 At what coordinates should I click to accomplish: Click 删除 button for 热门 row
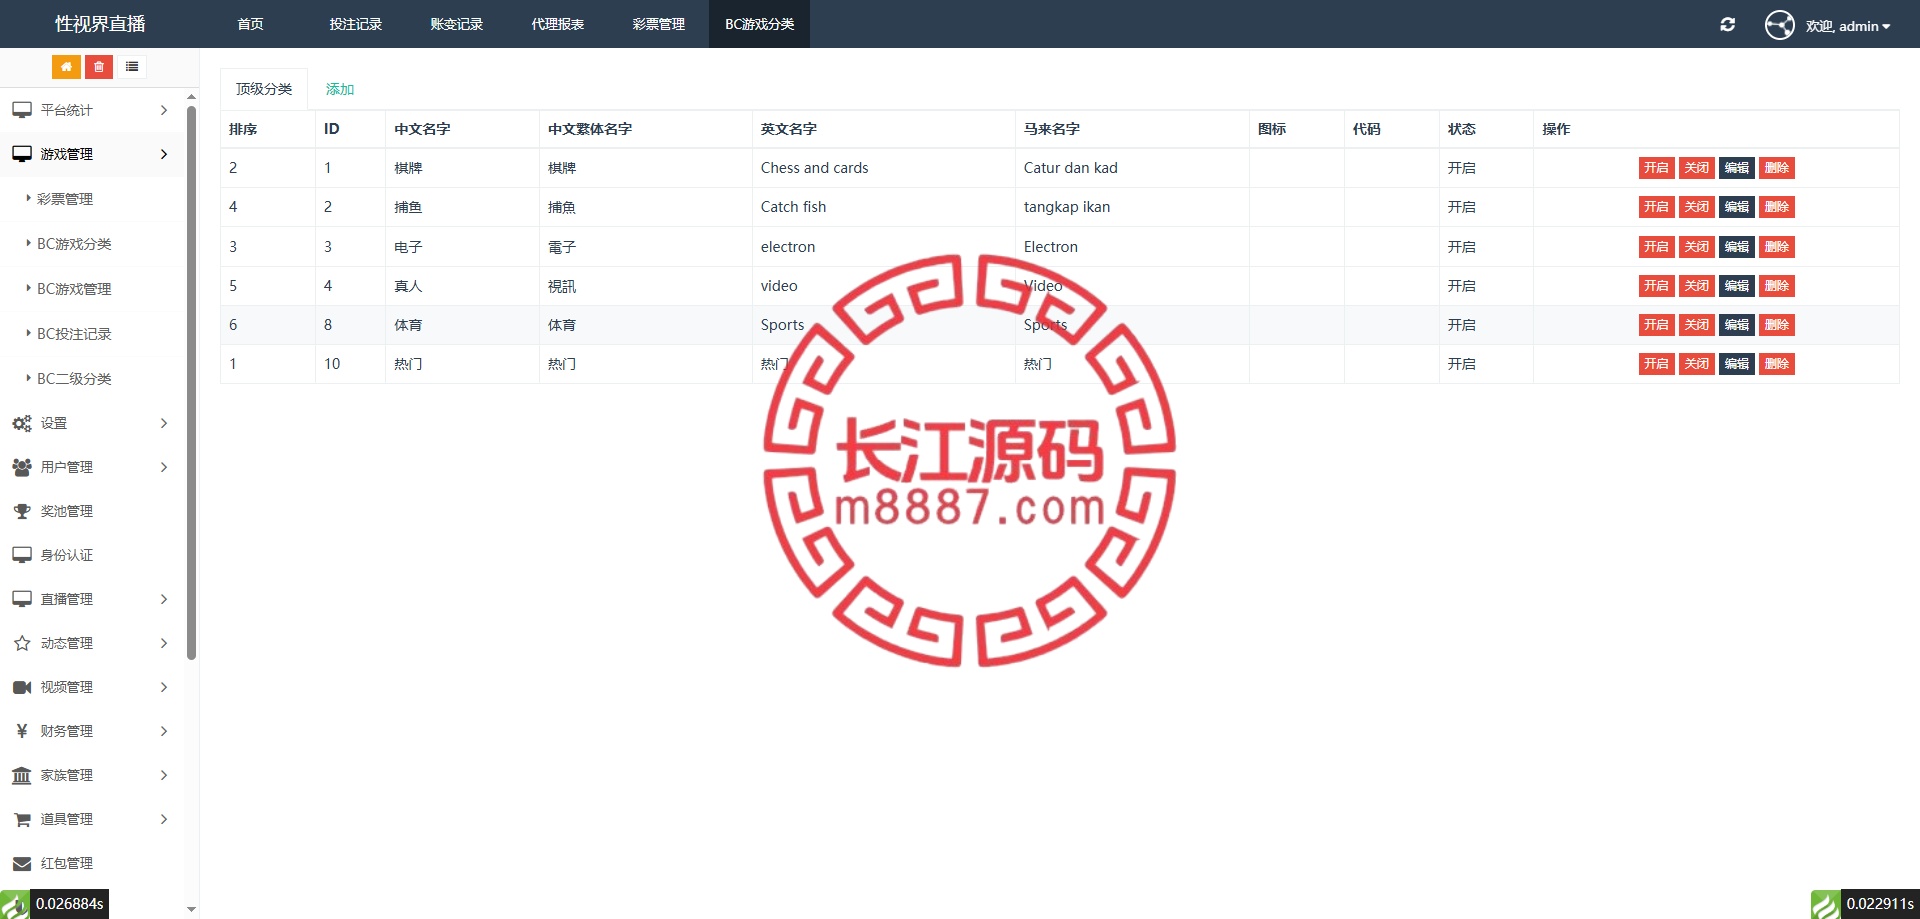click(x=1777, y=364)
